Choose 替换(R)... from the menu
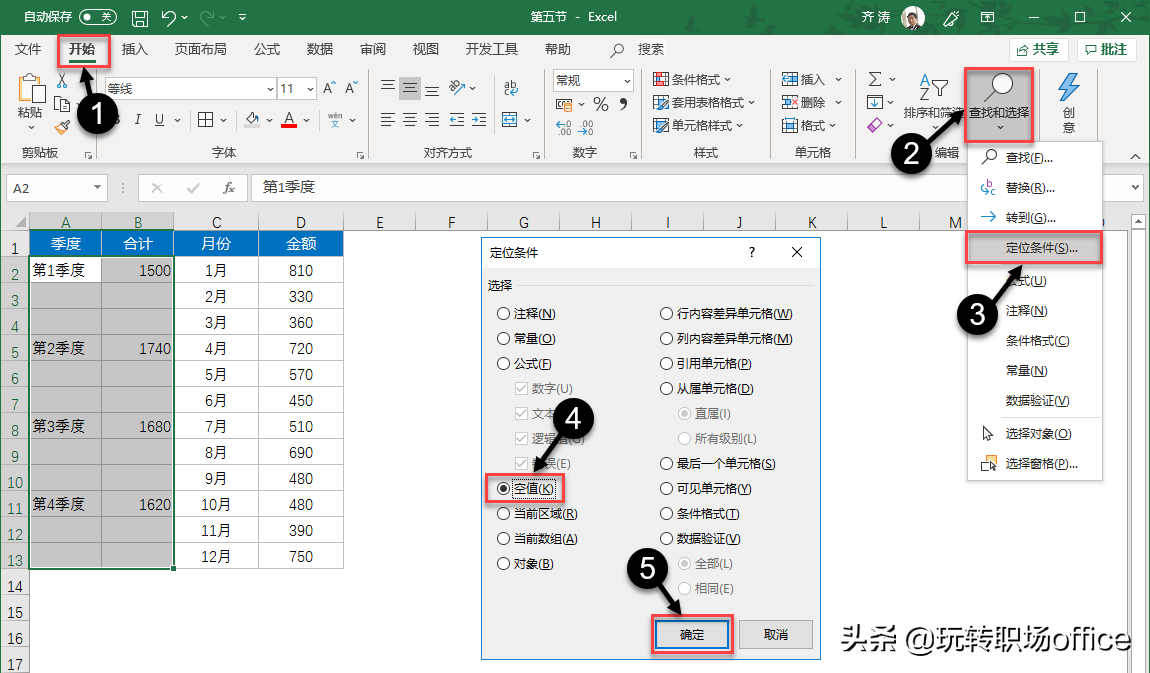The width and height of the screenshot is (1150, 673). tap(1029, 187)
